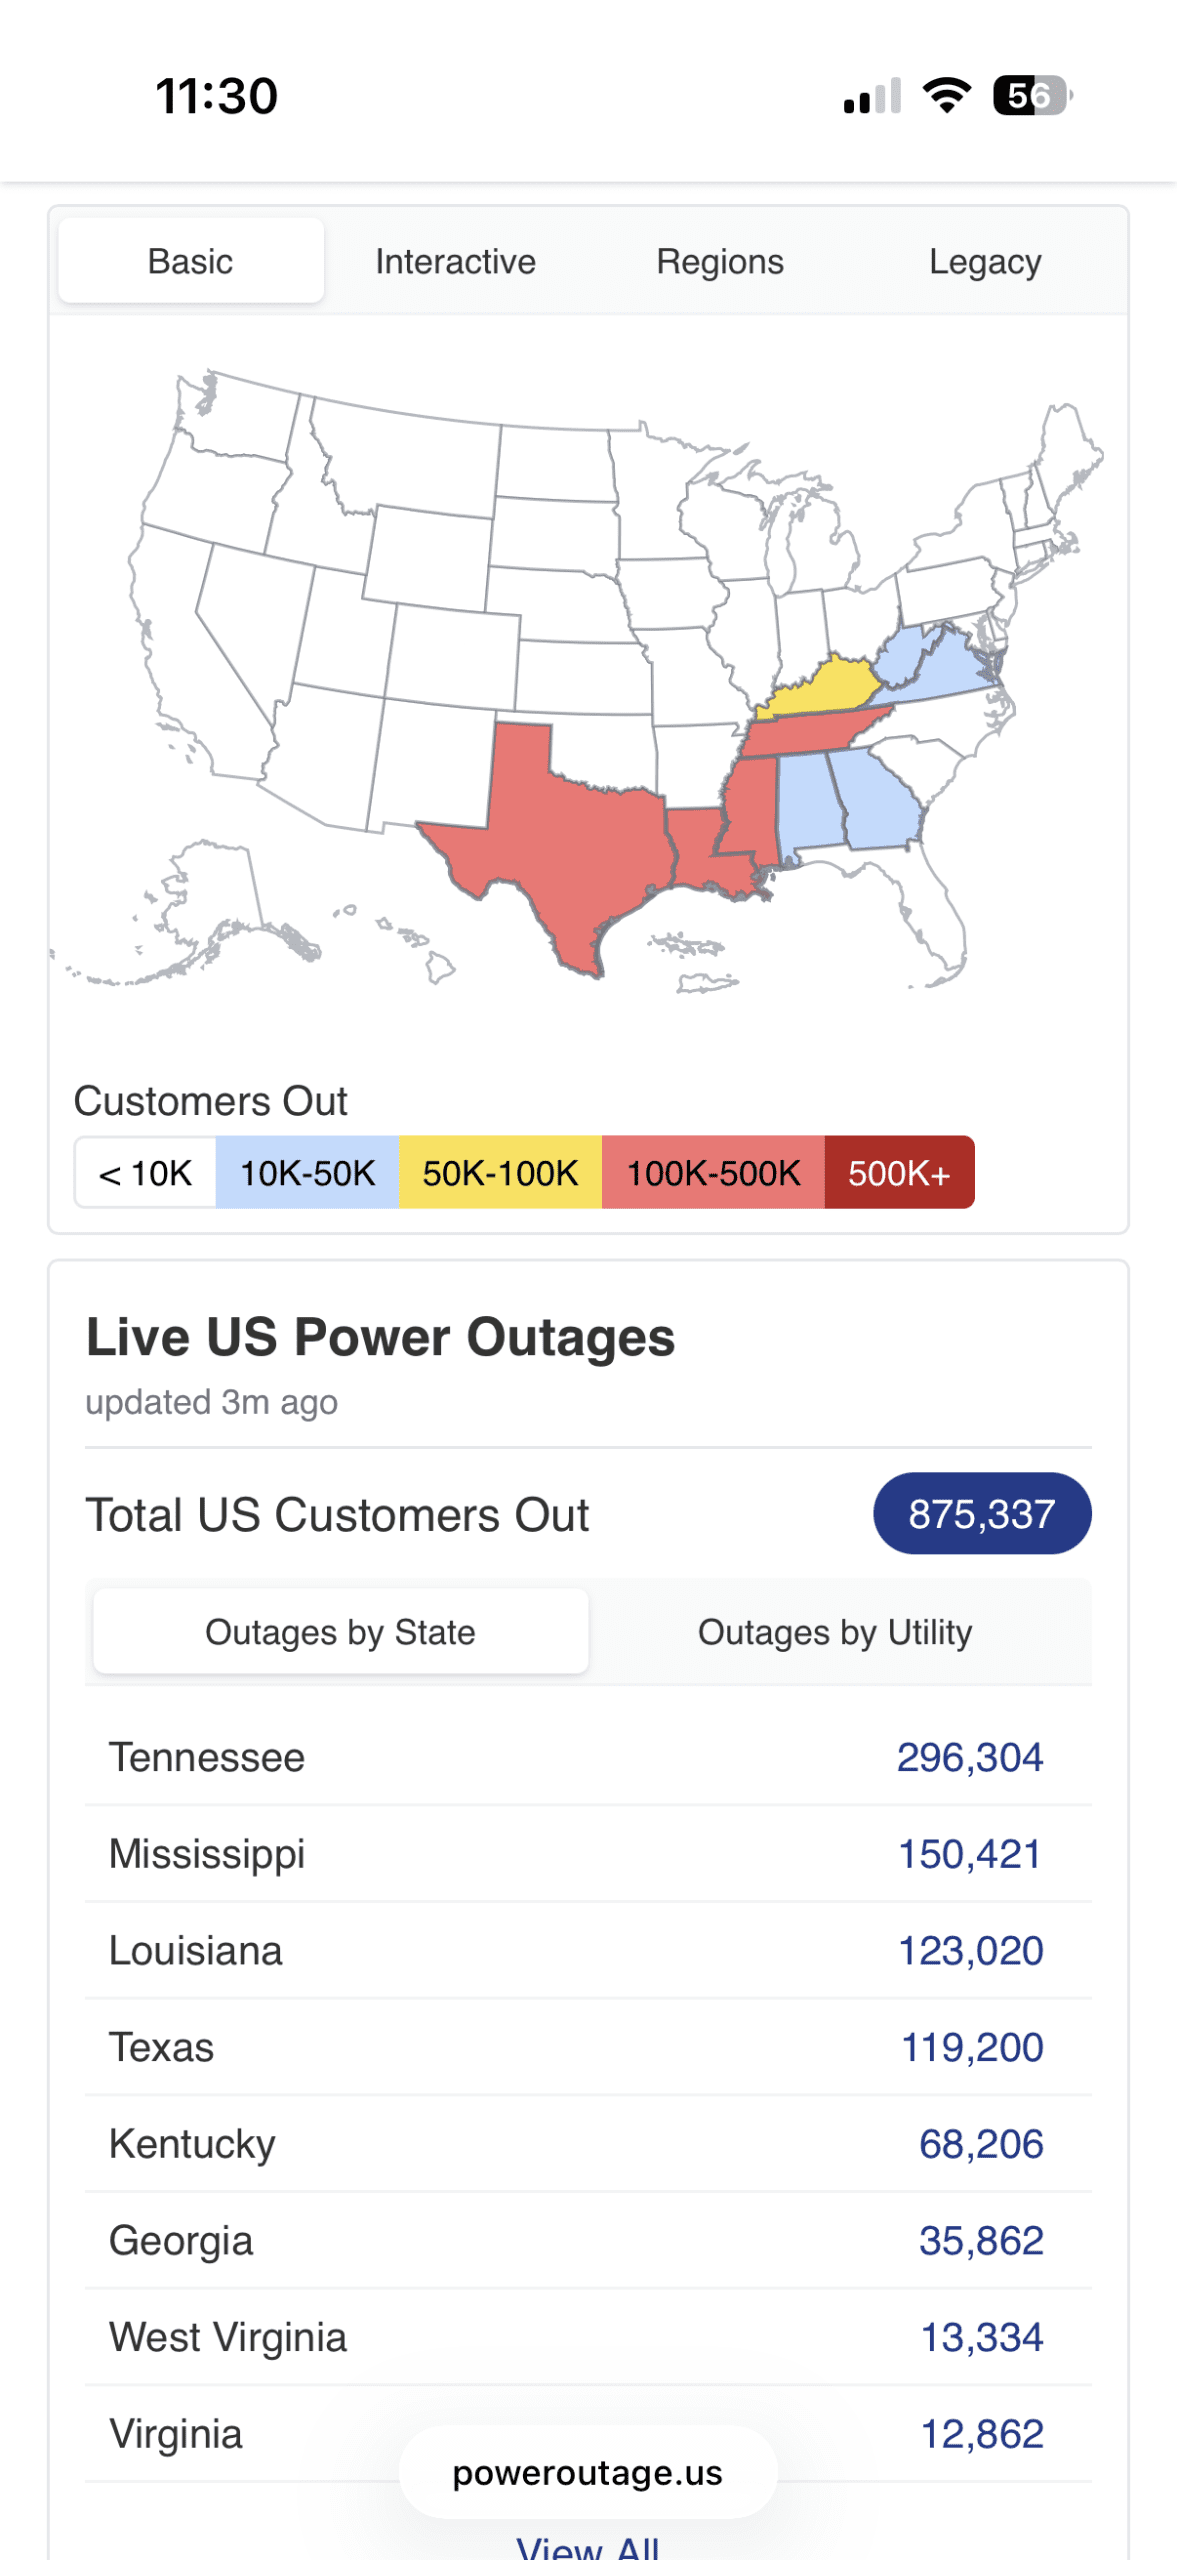1177x2560 pixels.
Task: Switch to the Interactive map tab
Action: [x=455, y=262]
